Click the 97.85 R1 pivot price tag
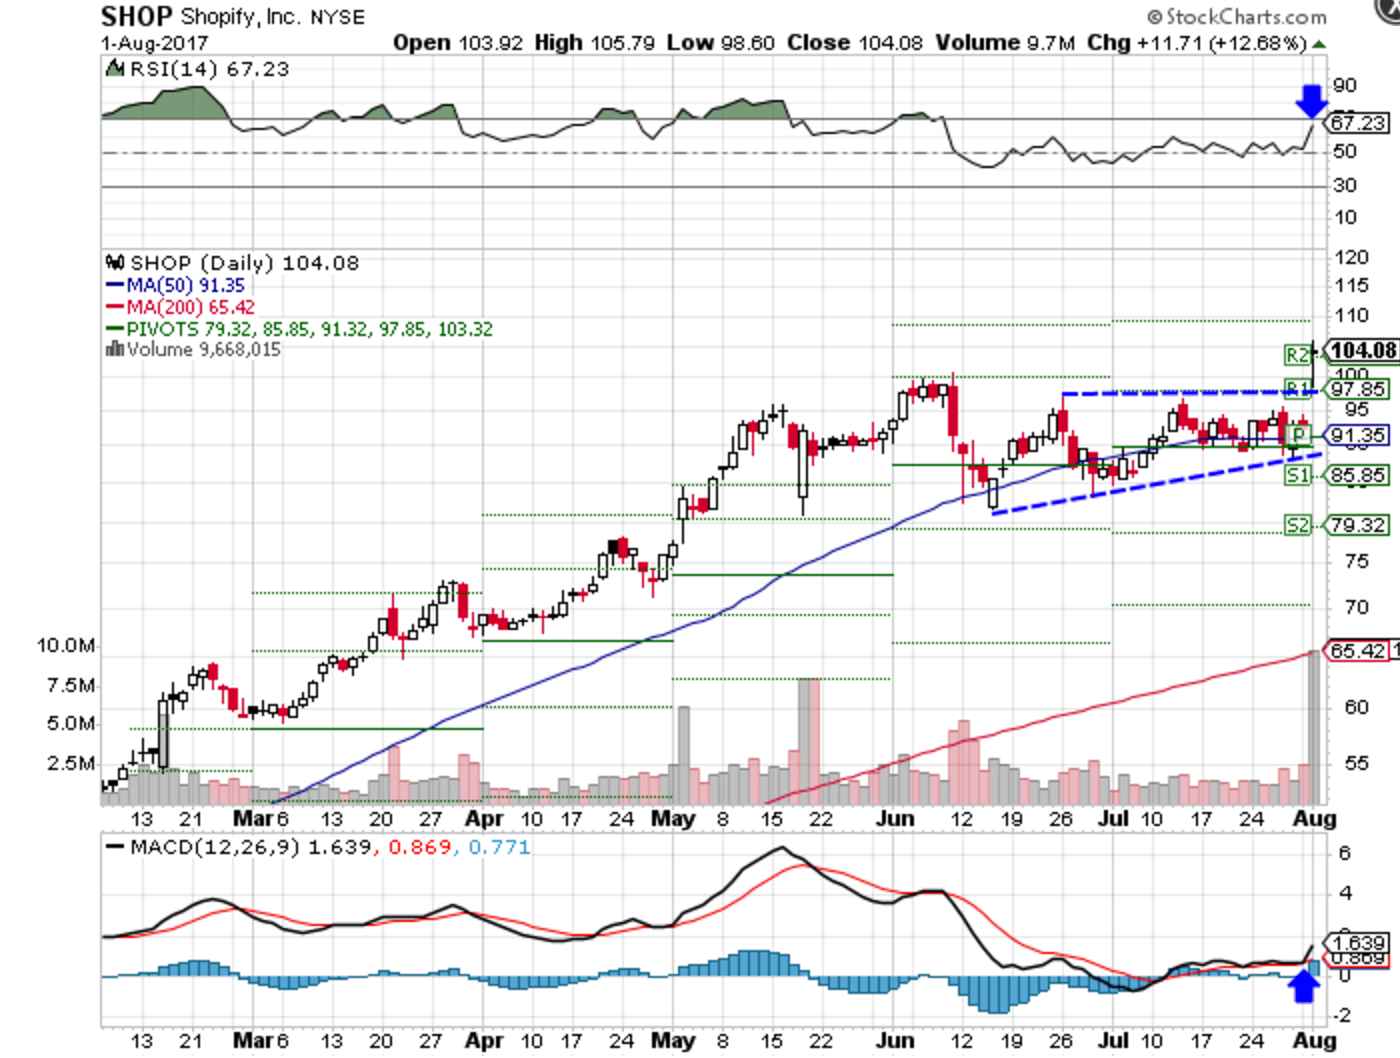Viewport: 1400px width, 1058px height. click(1357, 389)
